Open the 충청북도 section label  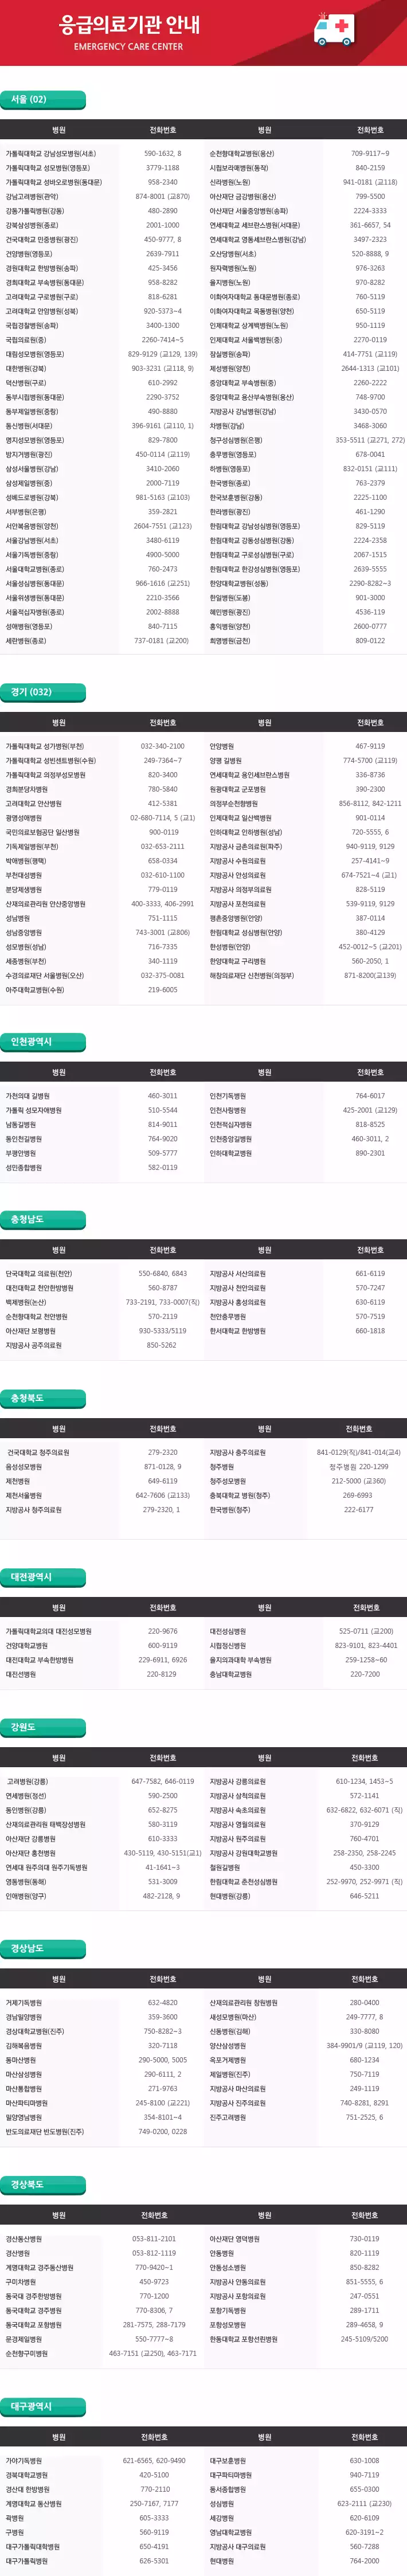[x=28, y=1398]
